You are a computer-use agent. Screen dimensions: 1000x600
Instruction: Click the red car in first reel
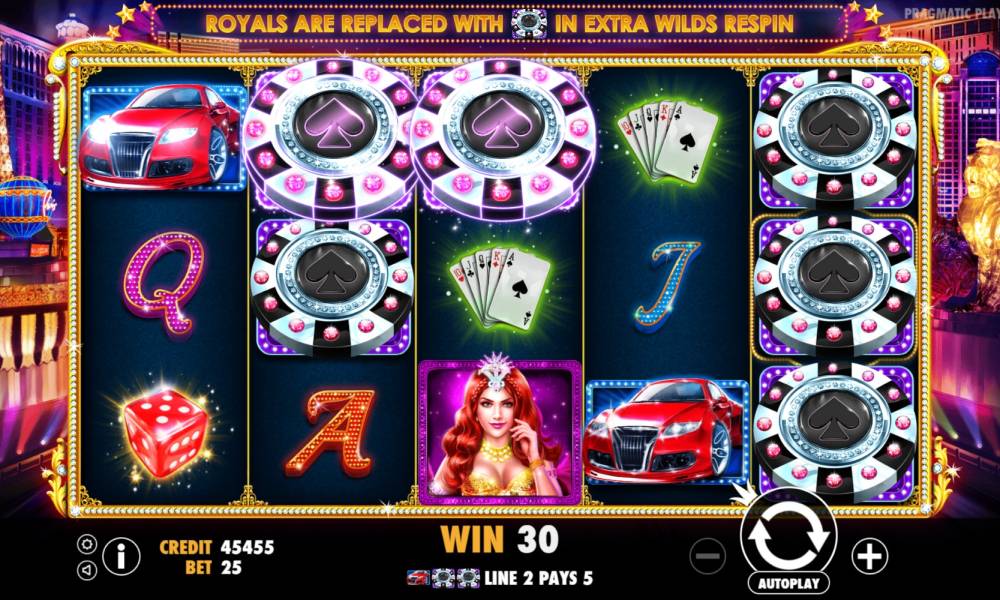pos(163,137)
